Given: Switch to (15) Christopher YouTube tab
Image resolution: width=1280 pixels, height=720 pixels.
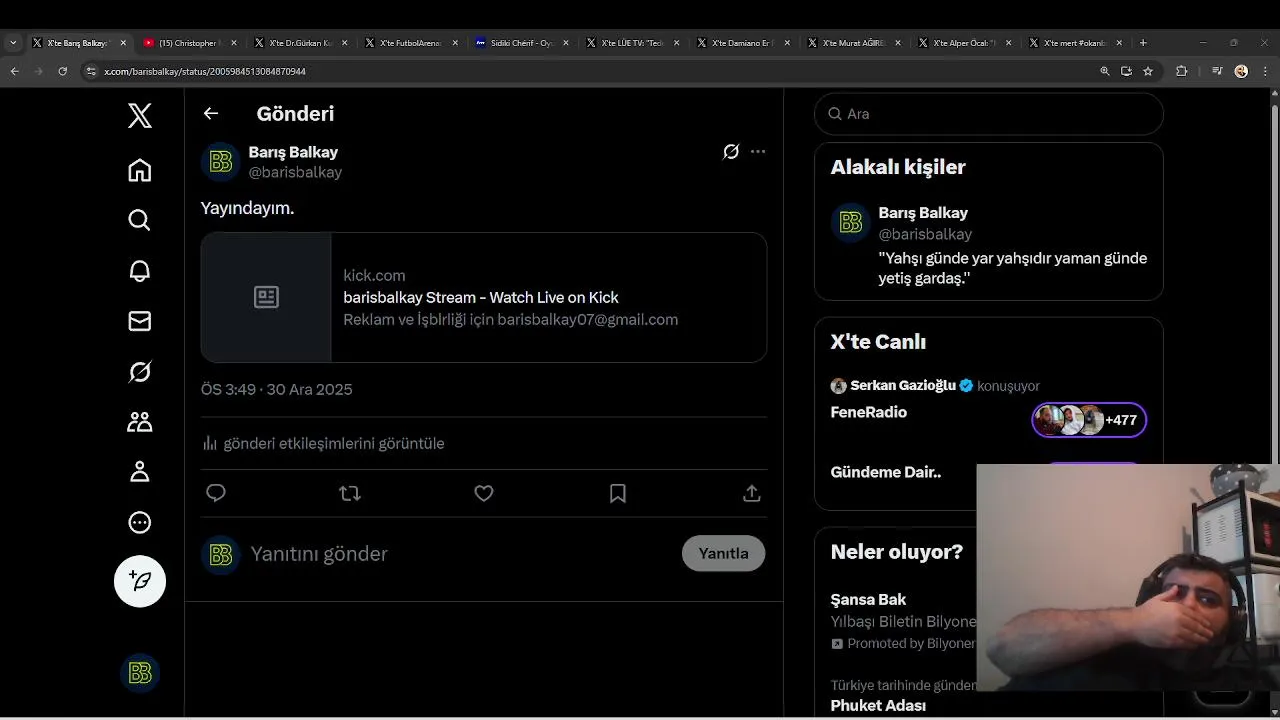Looking at the screenshot, I should coord(187,43).
